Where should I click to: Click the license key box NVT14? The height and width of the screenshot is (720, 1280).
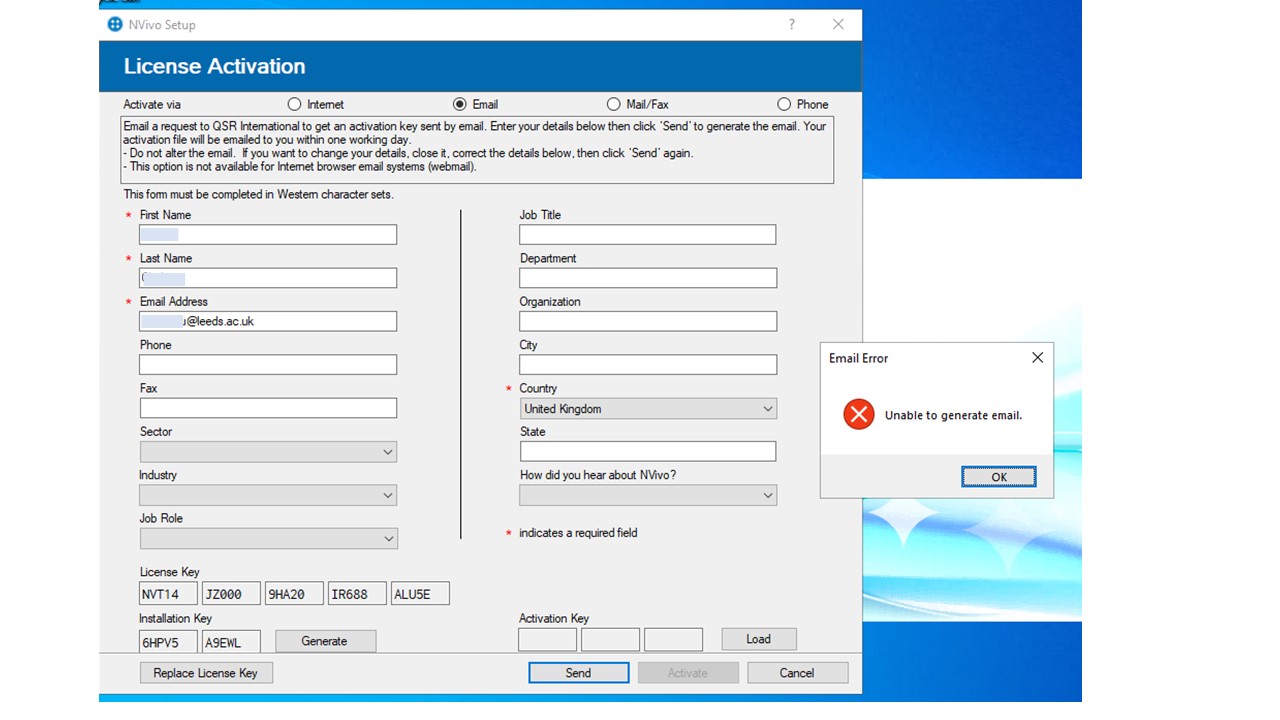168,594
